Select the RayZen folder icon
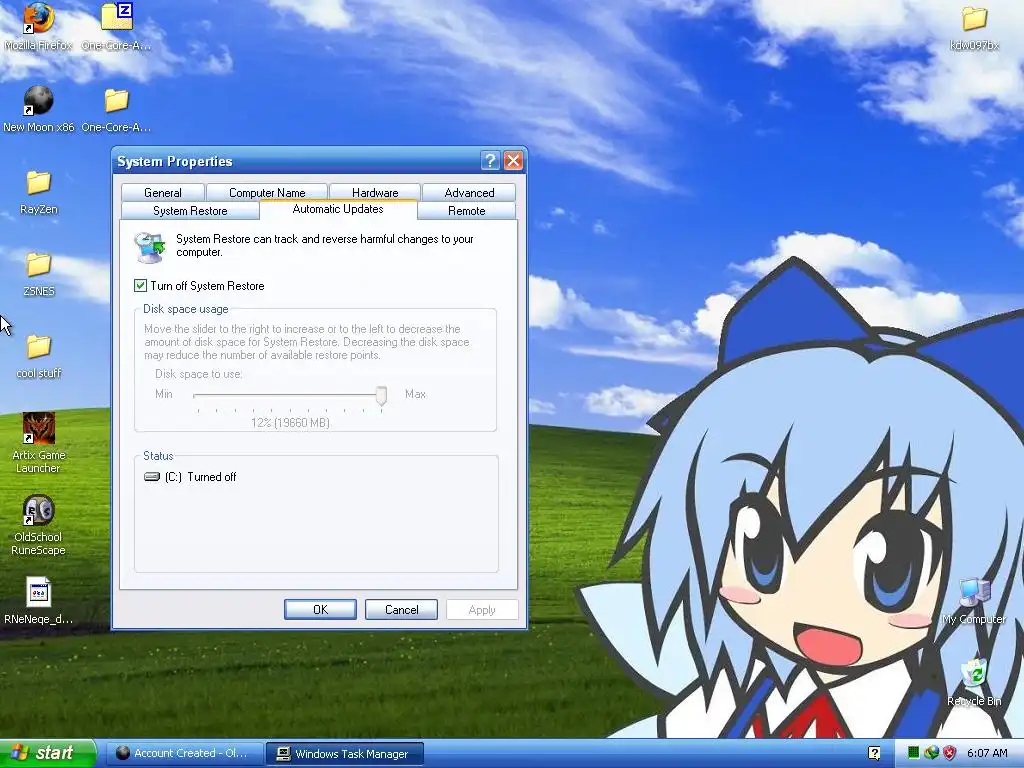Image resolution: width=1024 pixels, height=768 pixels. click(x=39, y=183)
